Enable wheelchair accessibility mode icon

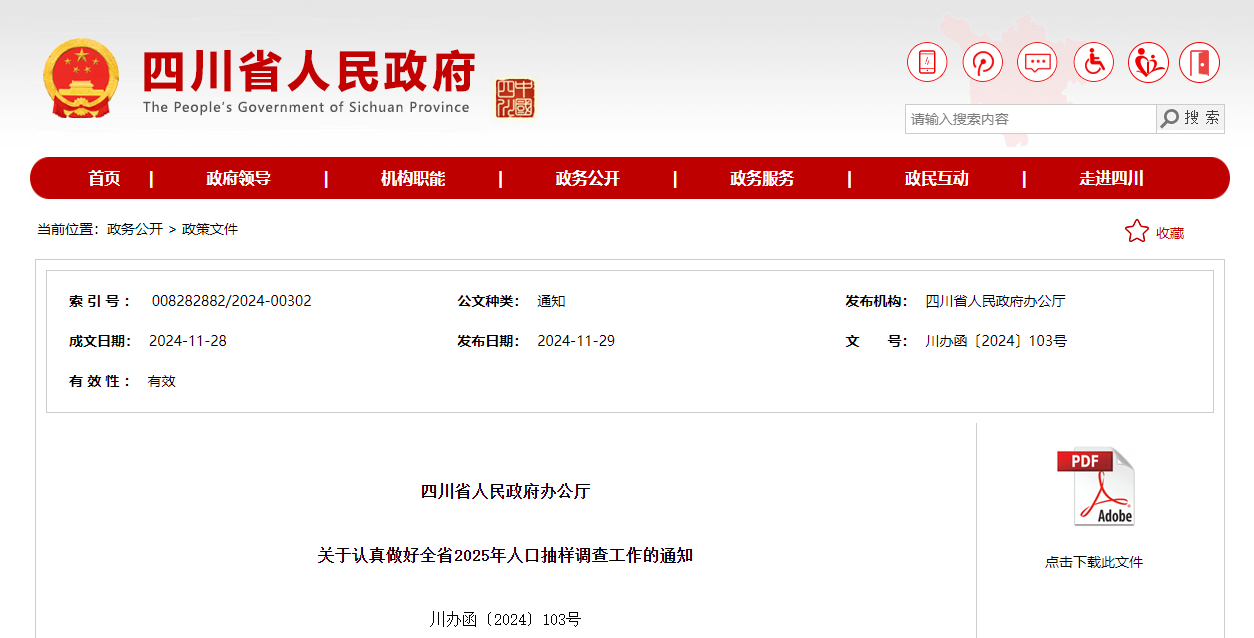(x=1093, y=62)
